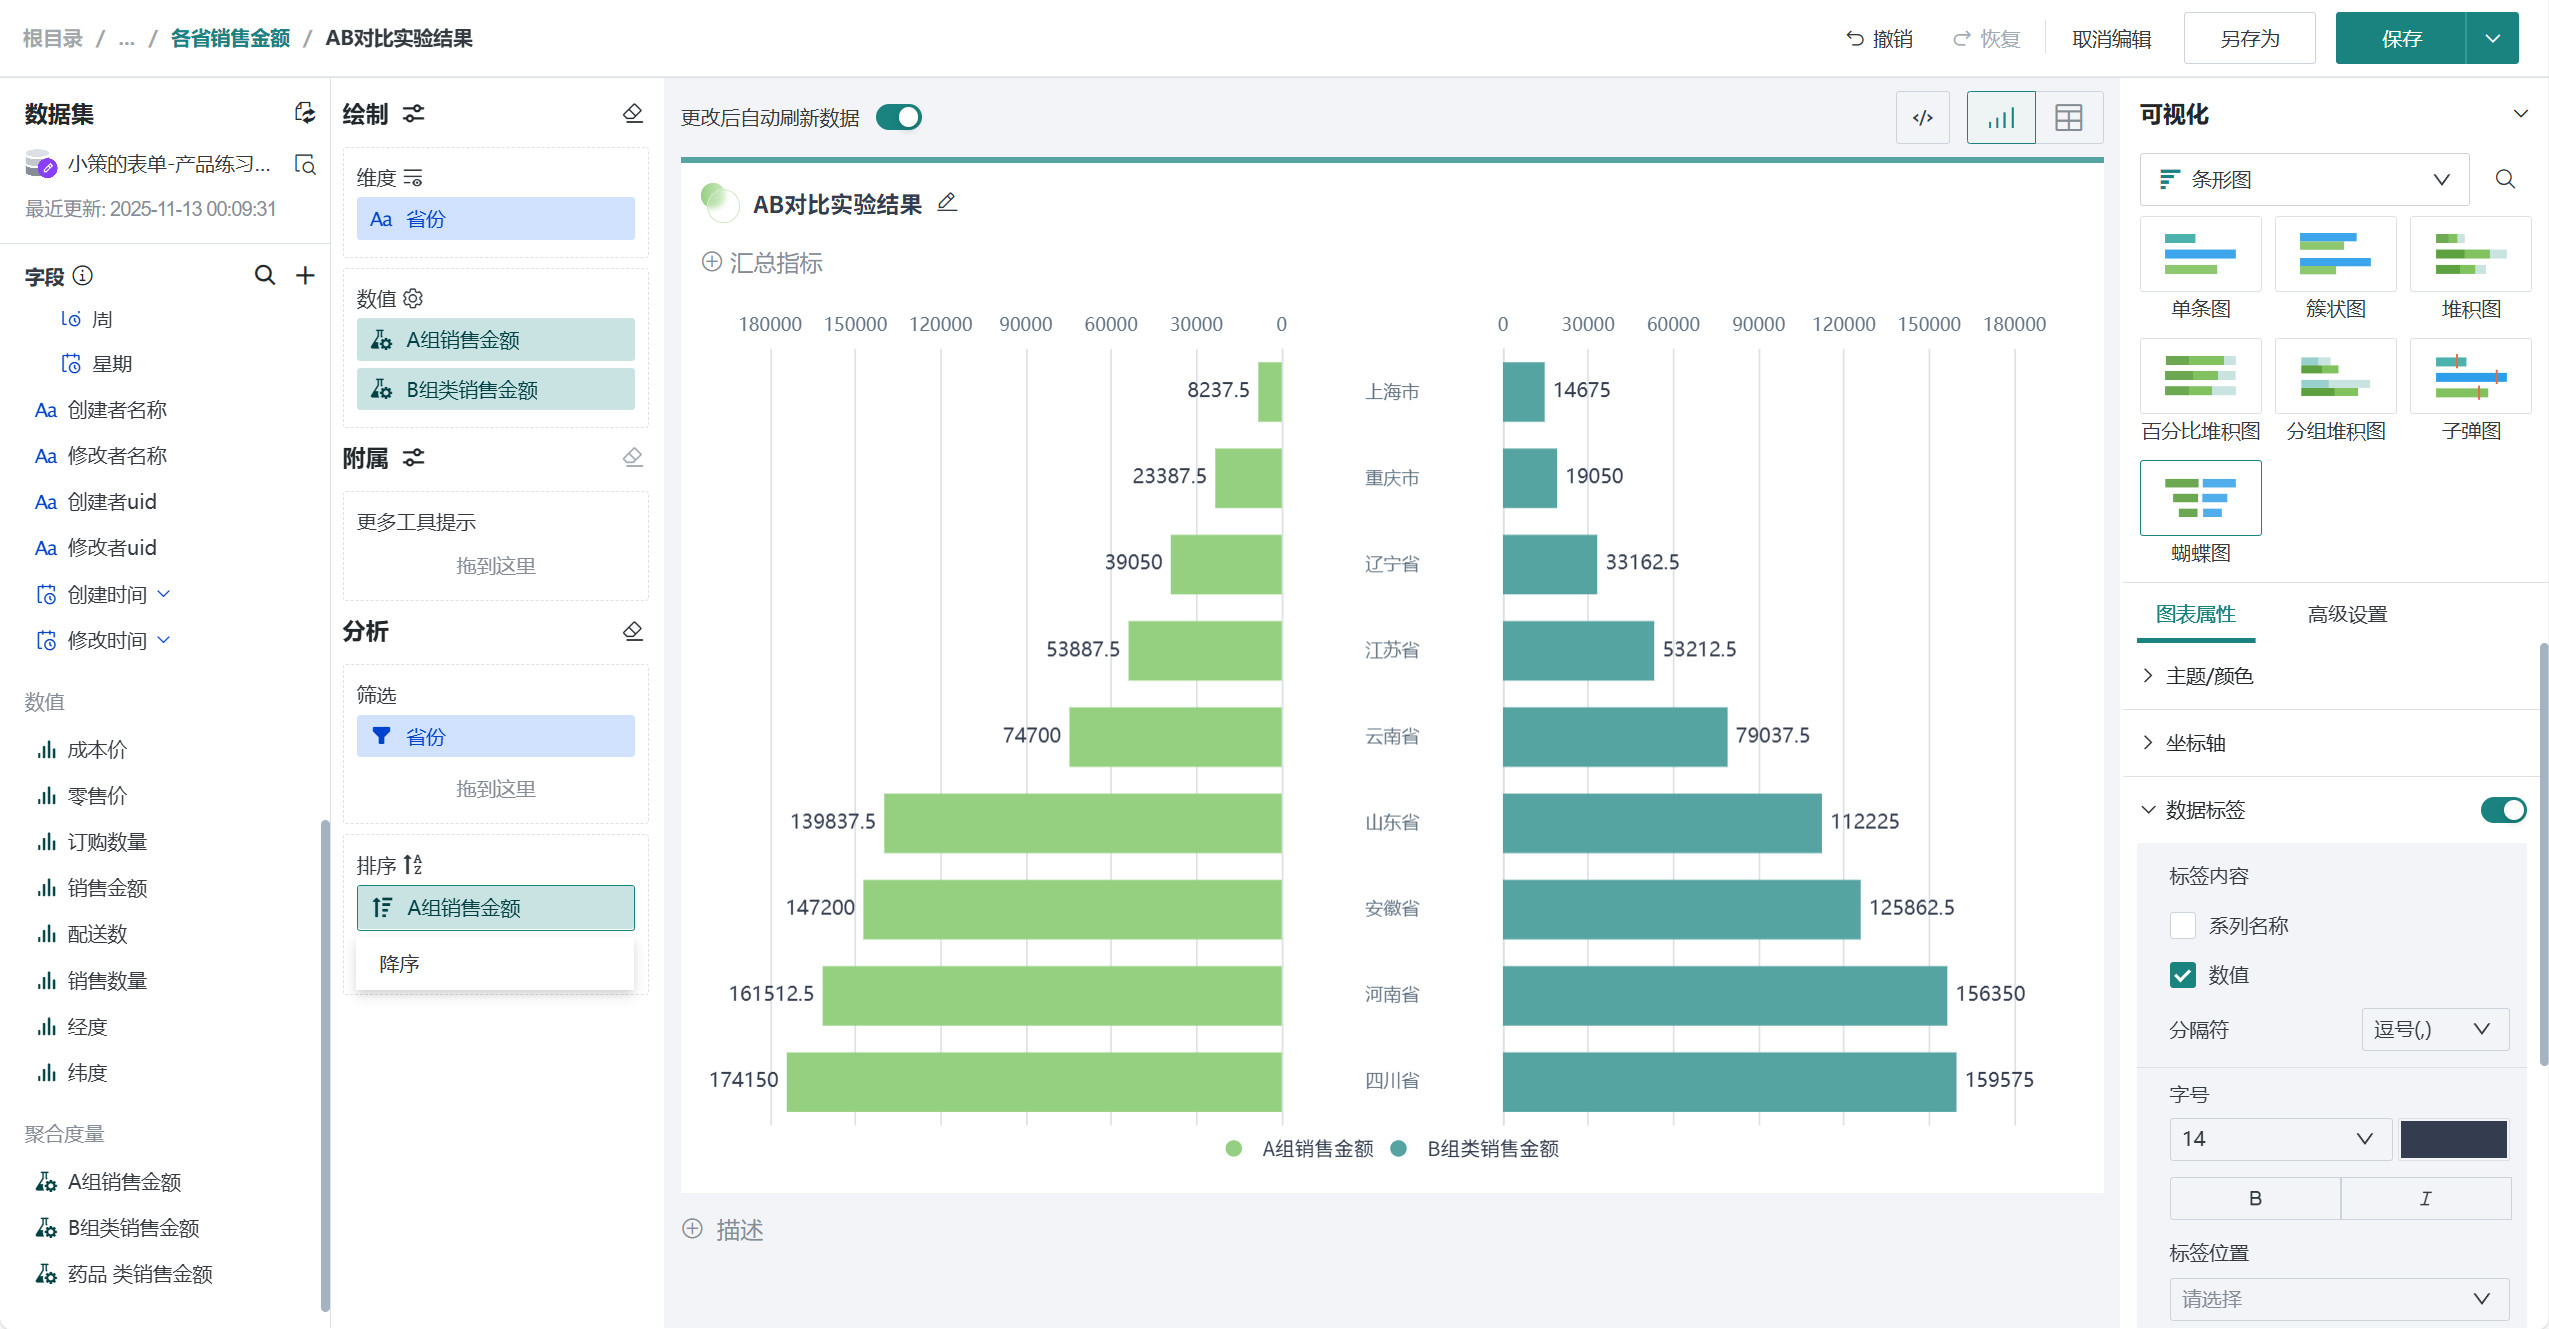Viewport: 2549px width, 1329px height.
Task: Select the 蝴蝶图 chart thumbnail
Action: 2200,498
